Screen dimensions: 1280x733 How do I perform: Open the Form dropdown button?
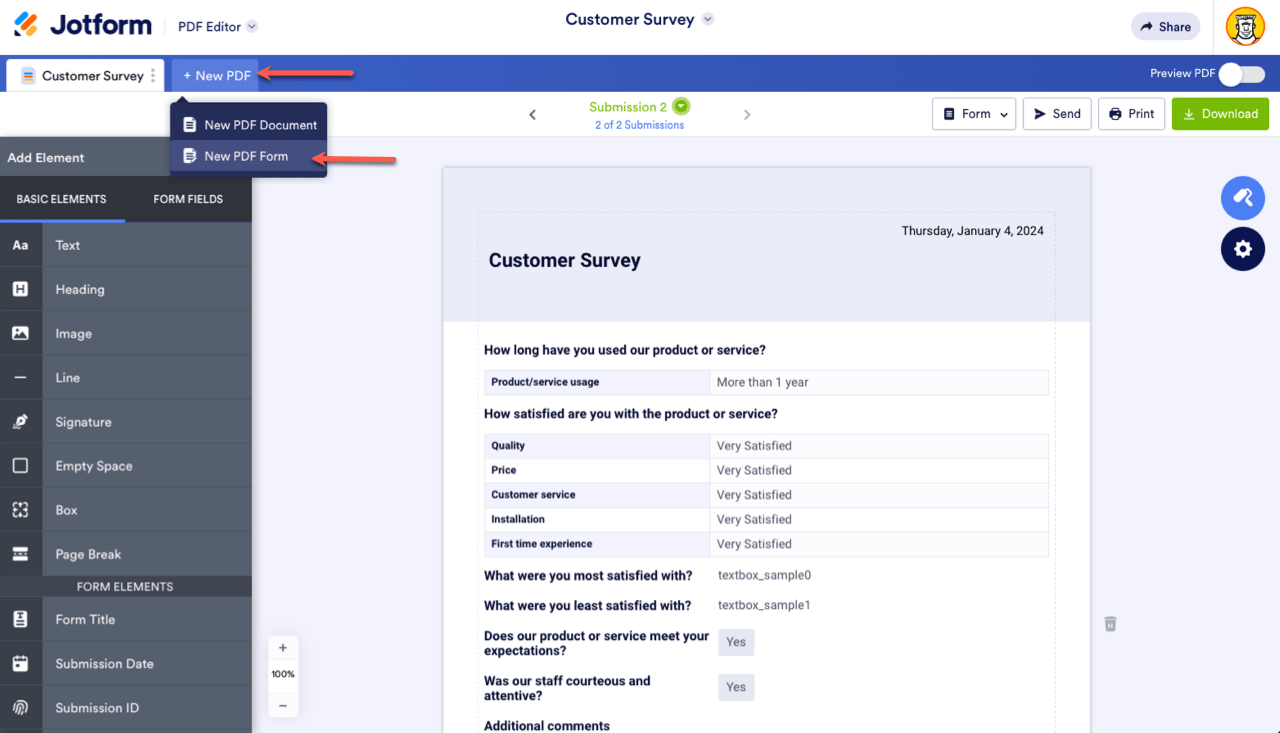point(974,114)
